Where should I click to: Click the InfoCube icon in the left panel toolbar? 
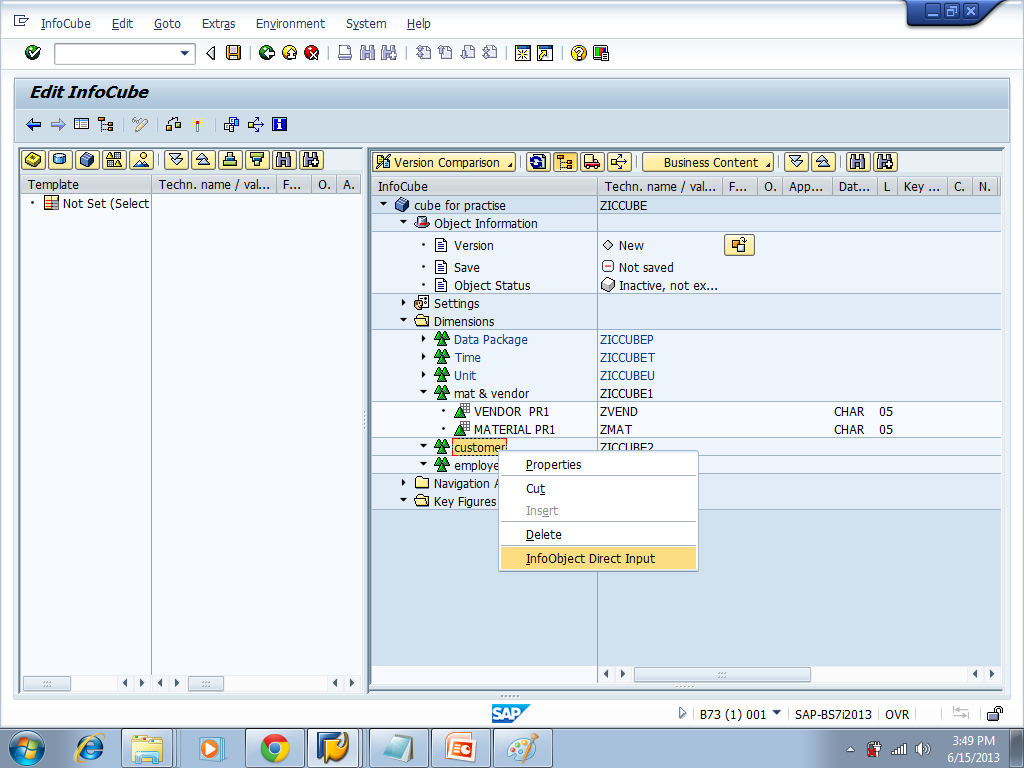point(87,161)
